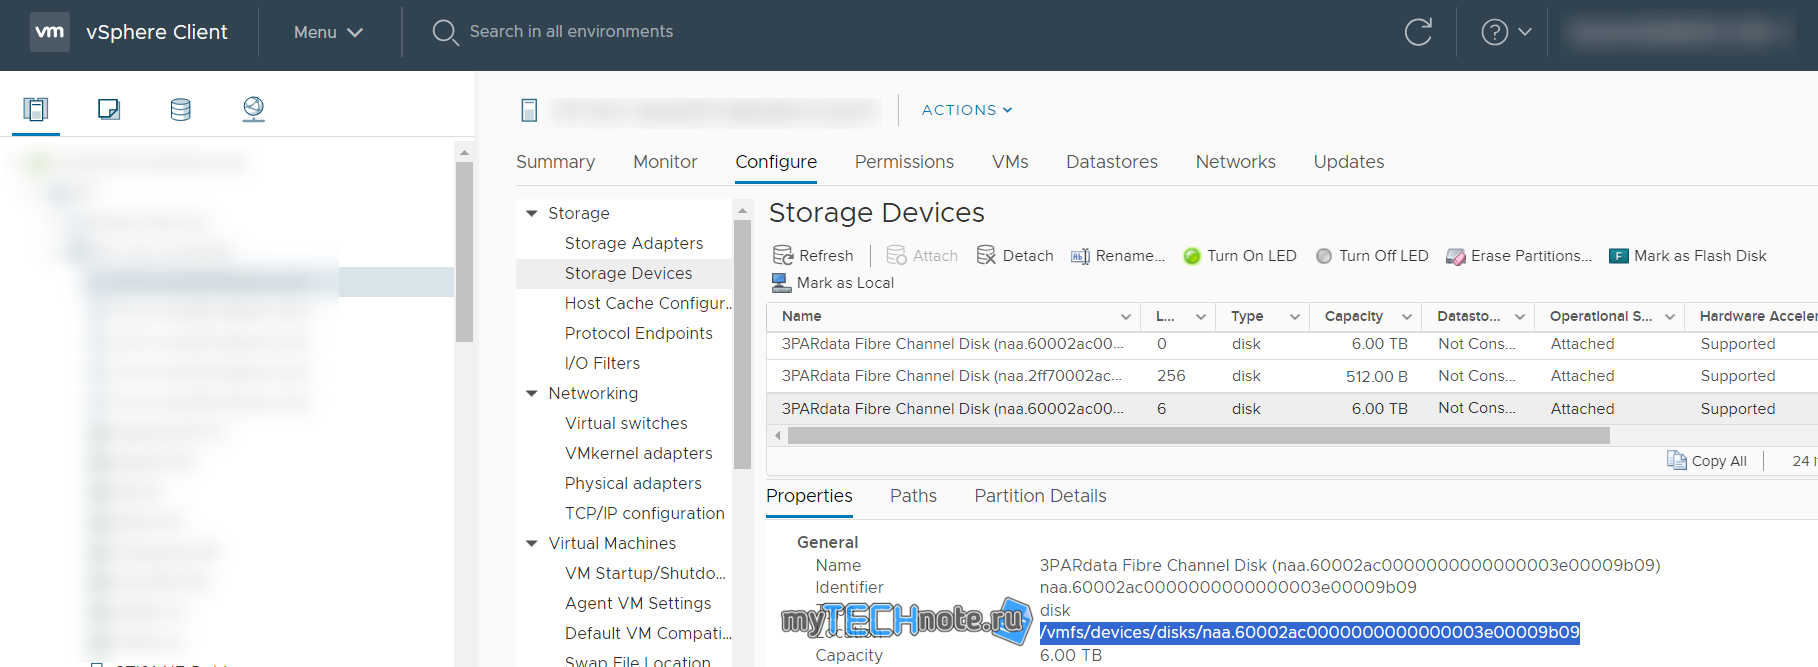Click Mark as Flash Disk
1818x667 pixels.
tap(1688, 256)
